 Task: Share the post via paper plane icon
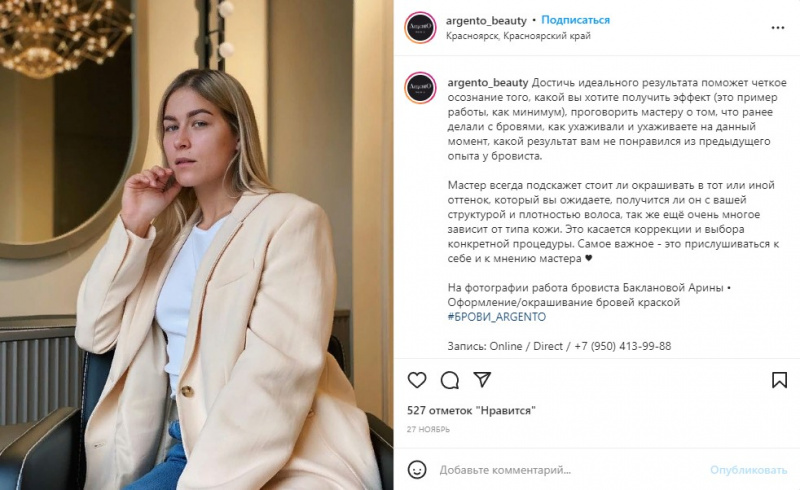click(x=482, y=379)
